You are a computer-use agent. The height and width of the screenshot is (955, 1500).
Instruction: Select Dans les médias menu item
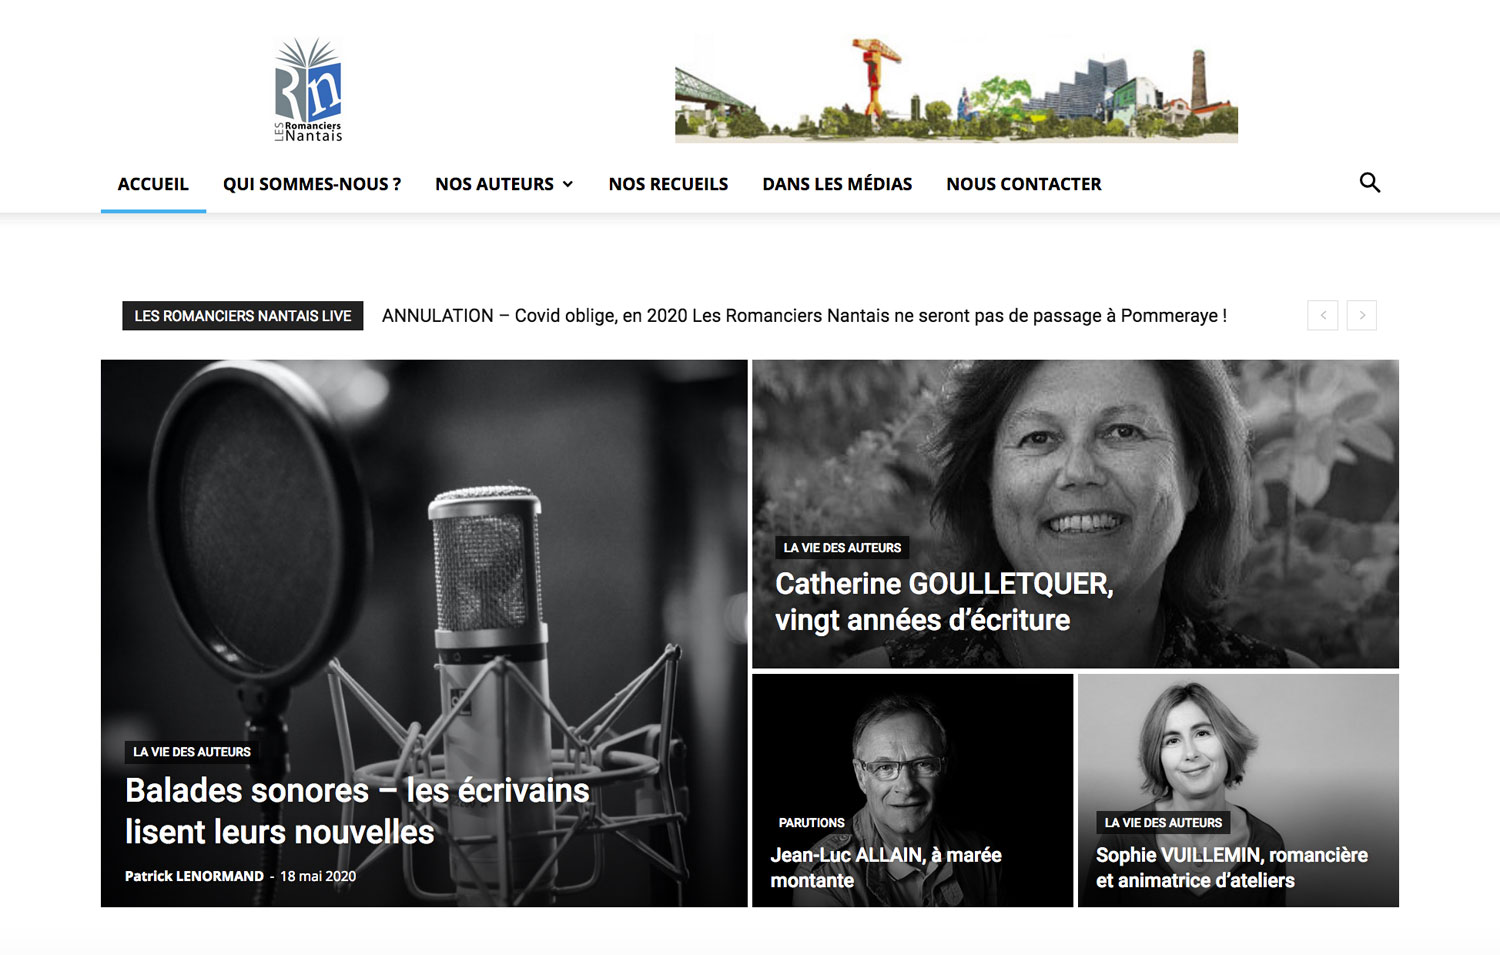pyautogui.click(x=837, y=184)
